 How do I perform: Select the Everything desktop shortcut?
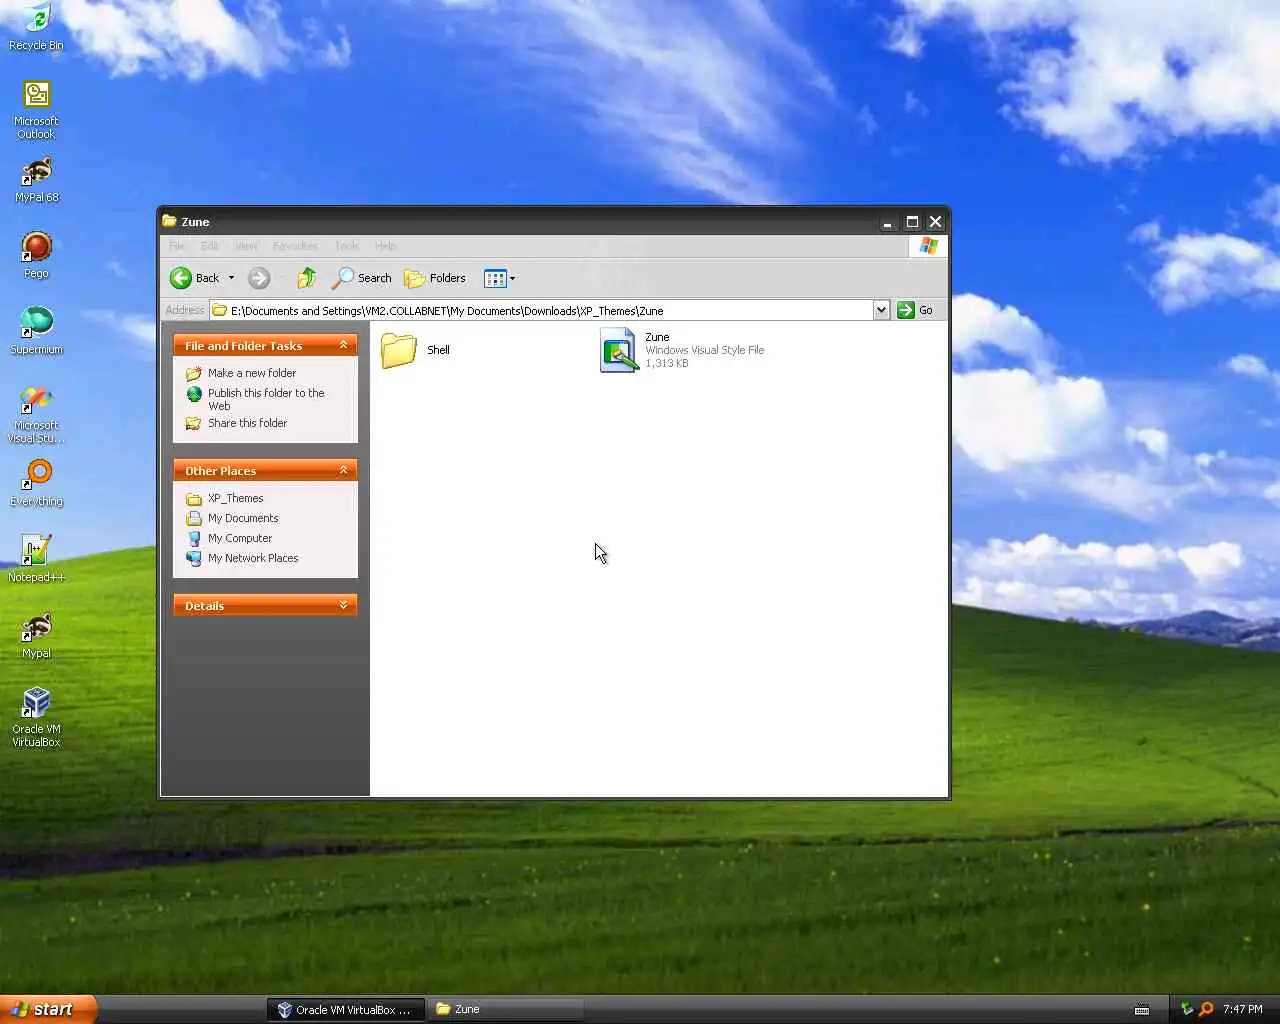coord(36,483)
